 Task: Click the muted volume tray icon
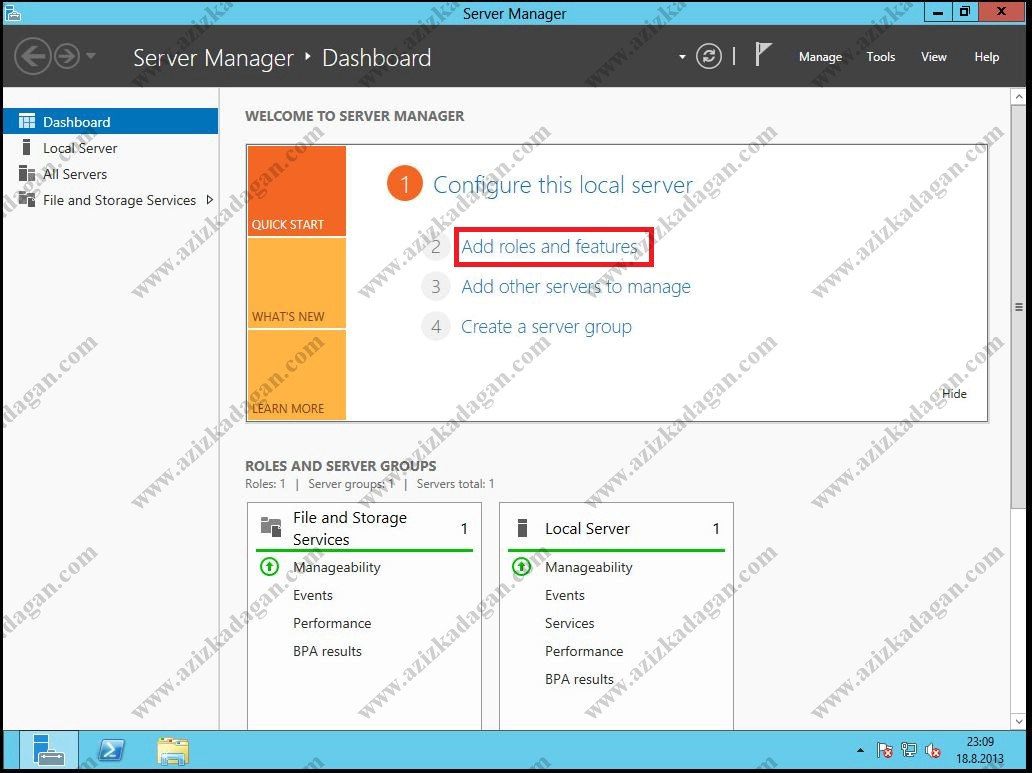click(x=933, y=750)
